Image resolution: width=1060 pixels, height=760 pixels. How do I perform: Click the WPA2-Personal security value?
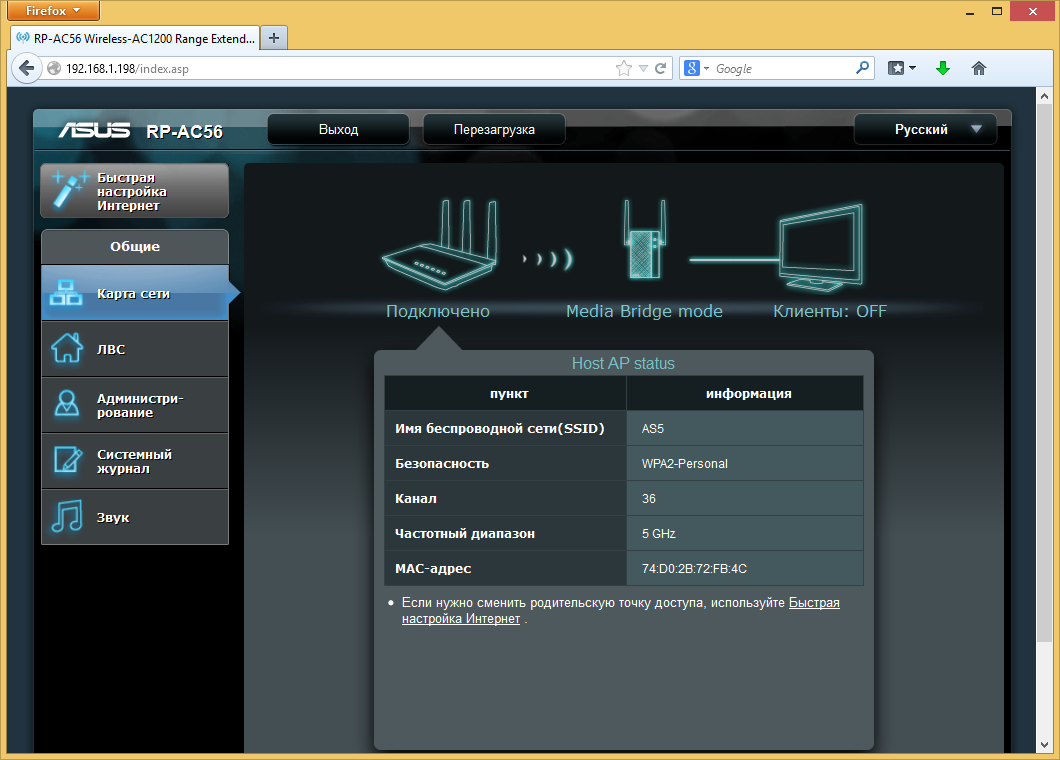[684, 464]
